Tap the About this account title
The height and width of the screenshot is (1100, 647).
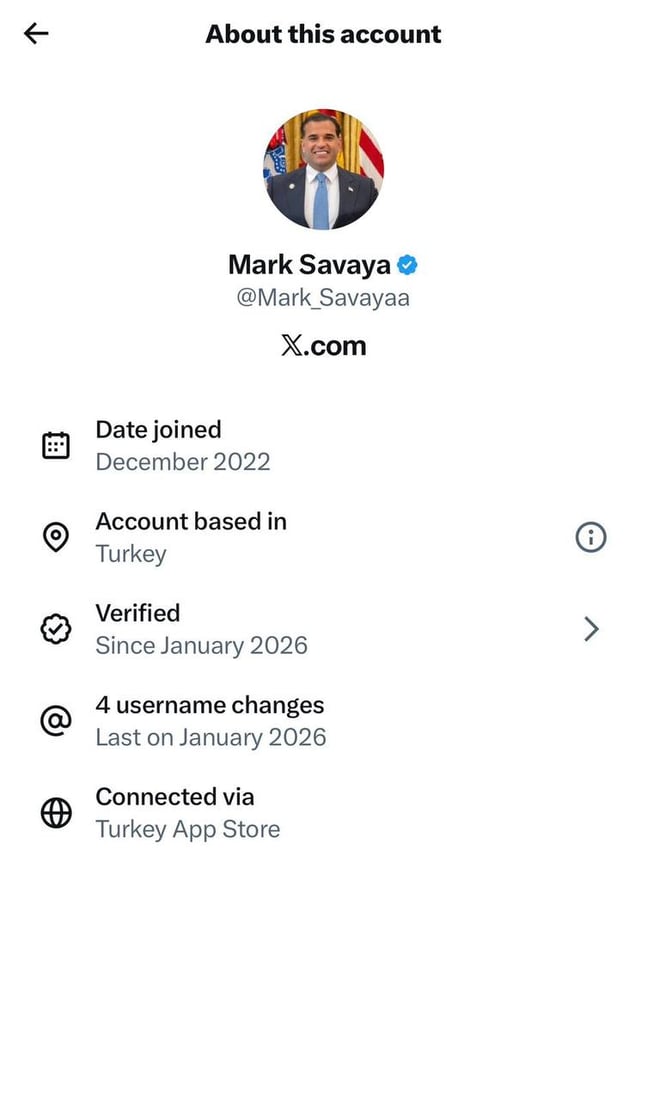[323, 34]
